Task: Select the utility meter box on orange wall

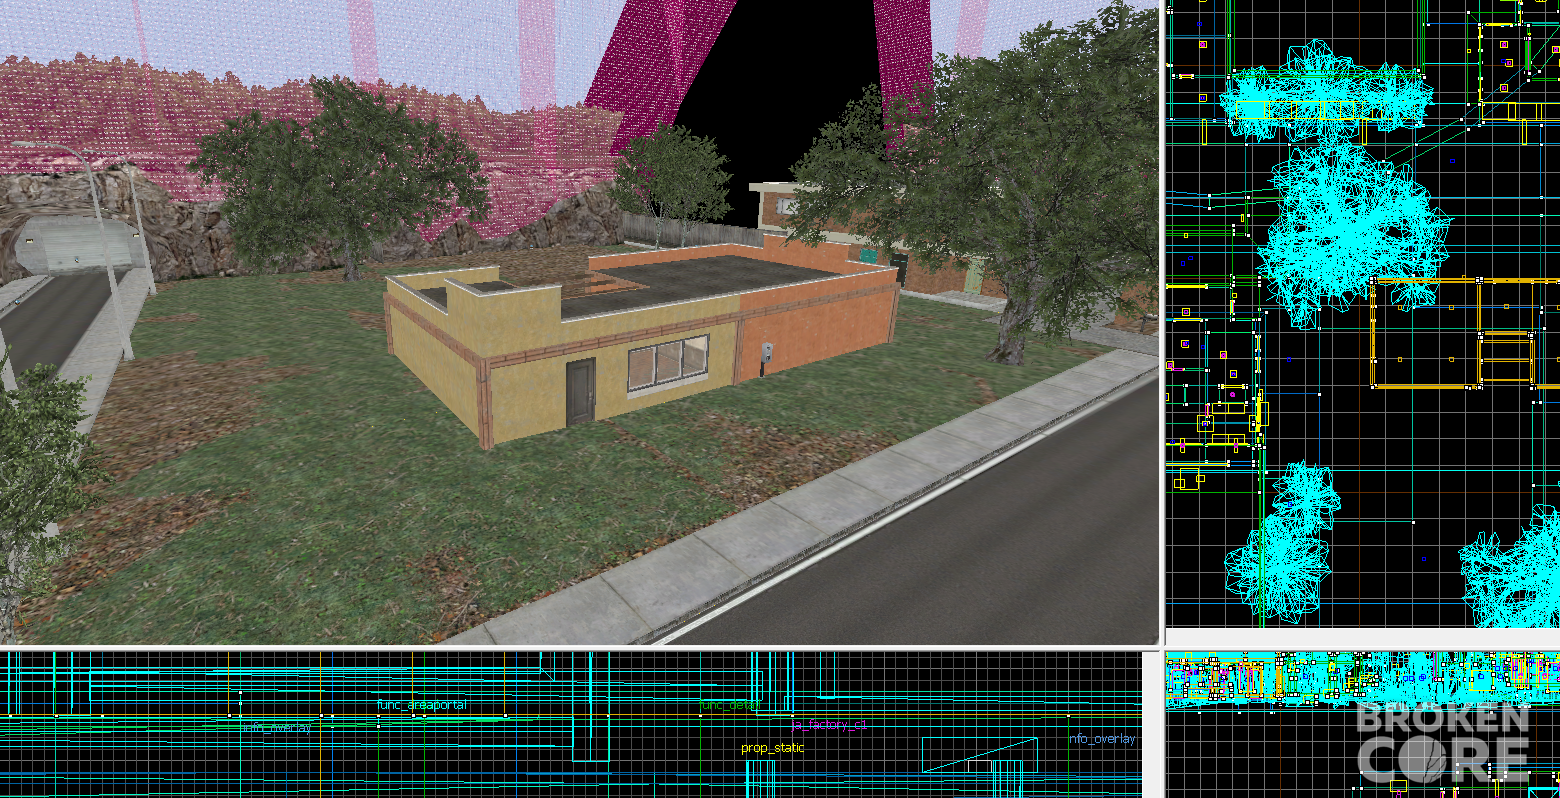Action: pyautogui.click(x=767, y=352)
